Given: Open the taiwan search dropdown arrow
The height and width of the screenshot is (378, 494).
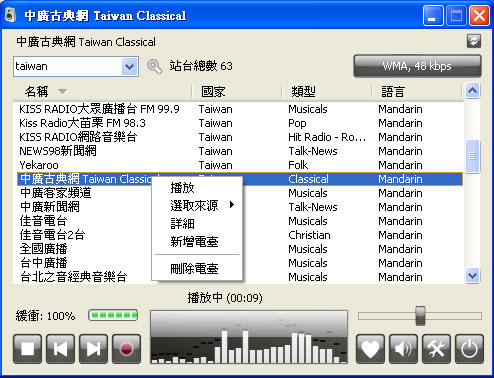Looking at the screenshot, I should pos(130,67).
